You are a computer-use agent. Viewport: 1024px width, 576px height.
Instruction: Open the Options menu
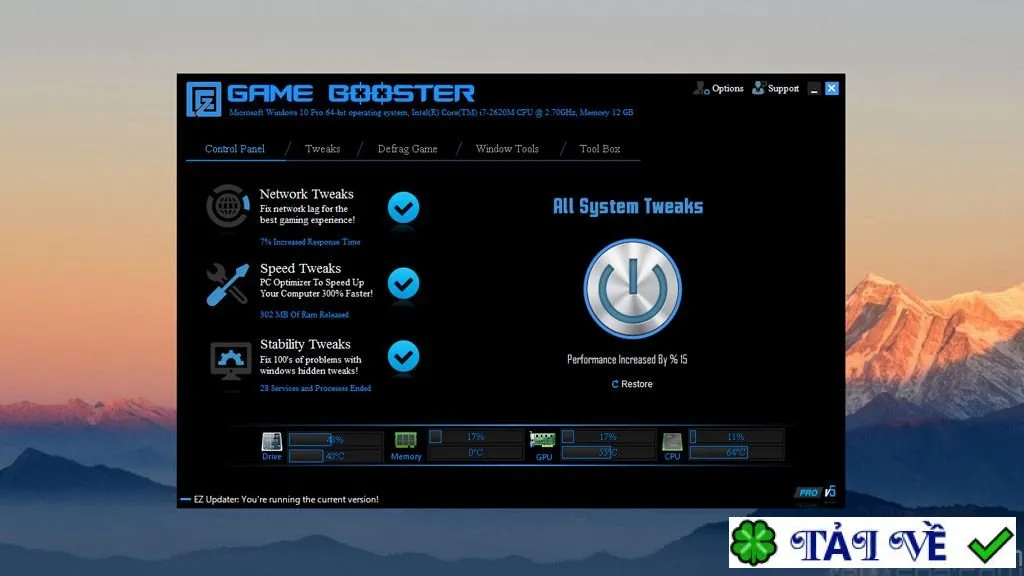[x=718, y=88]
